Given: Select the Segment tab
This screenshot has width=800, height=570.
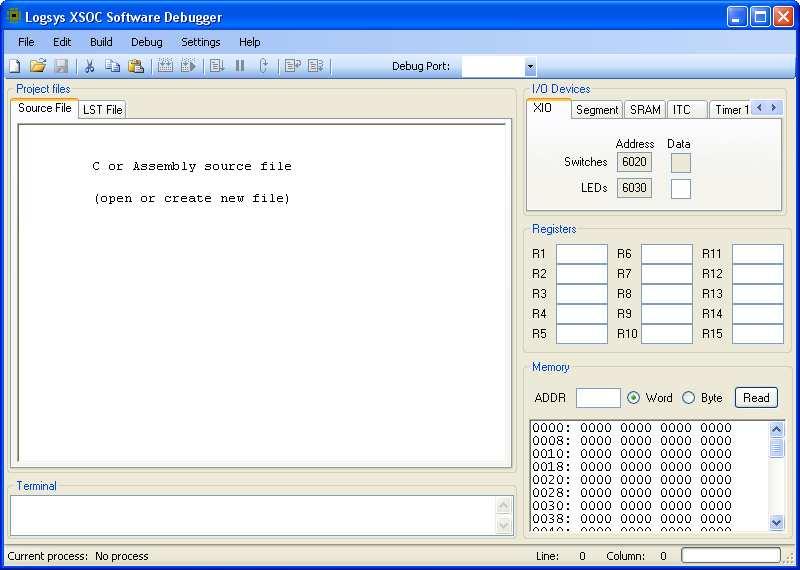Looking at the screenshot, I should coord(596,110).
